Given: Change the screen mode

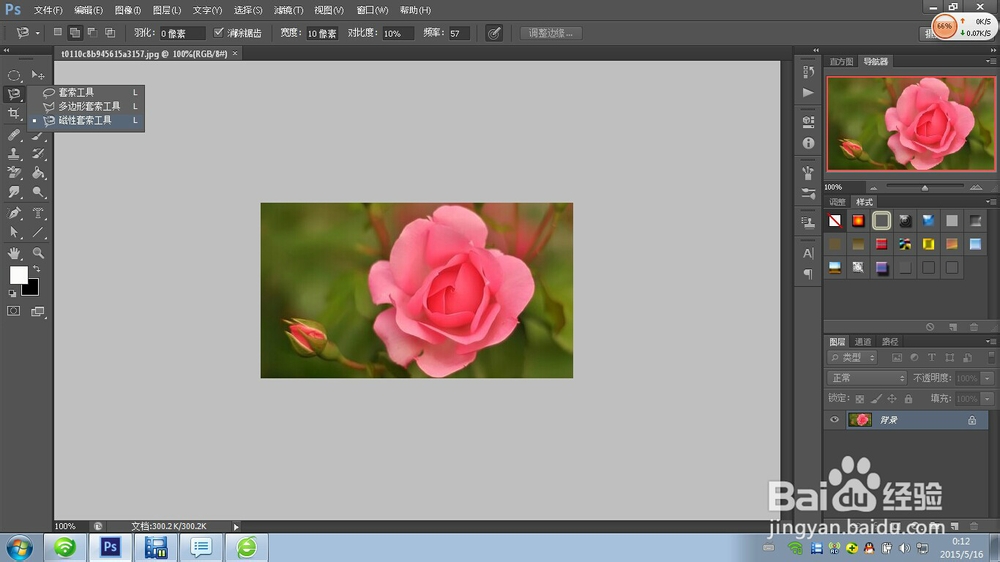Looking at the screenshot, I should pos(38,311).
